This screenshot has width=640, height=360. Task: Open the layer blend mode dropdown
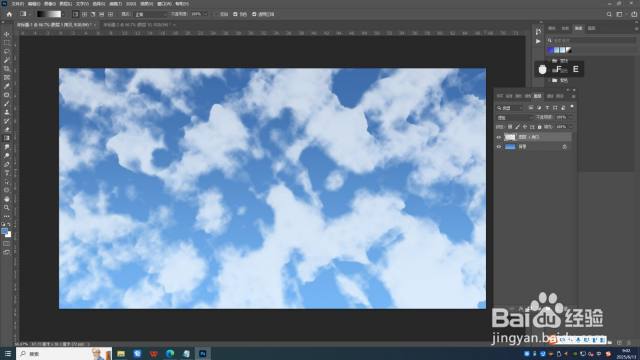(x=515, y=118)
